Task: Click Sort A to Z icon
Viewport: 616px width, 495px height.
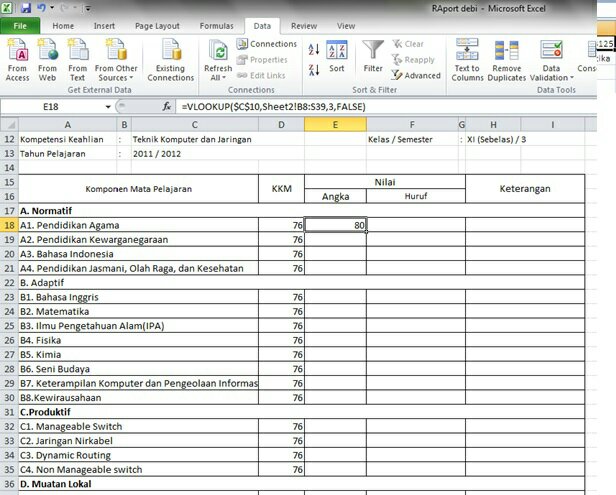Action: point(314,49)
